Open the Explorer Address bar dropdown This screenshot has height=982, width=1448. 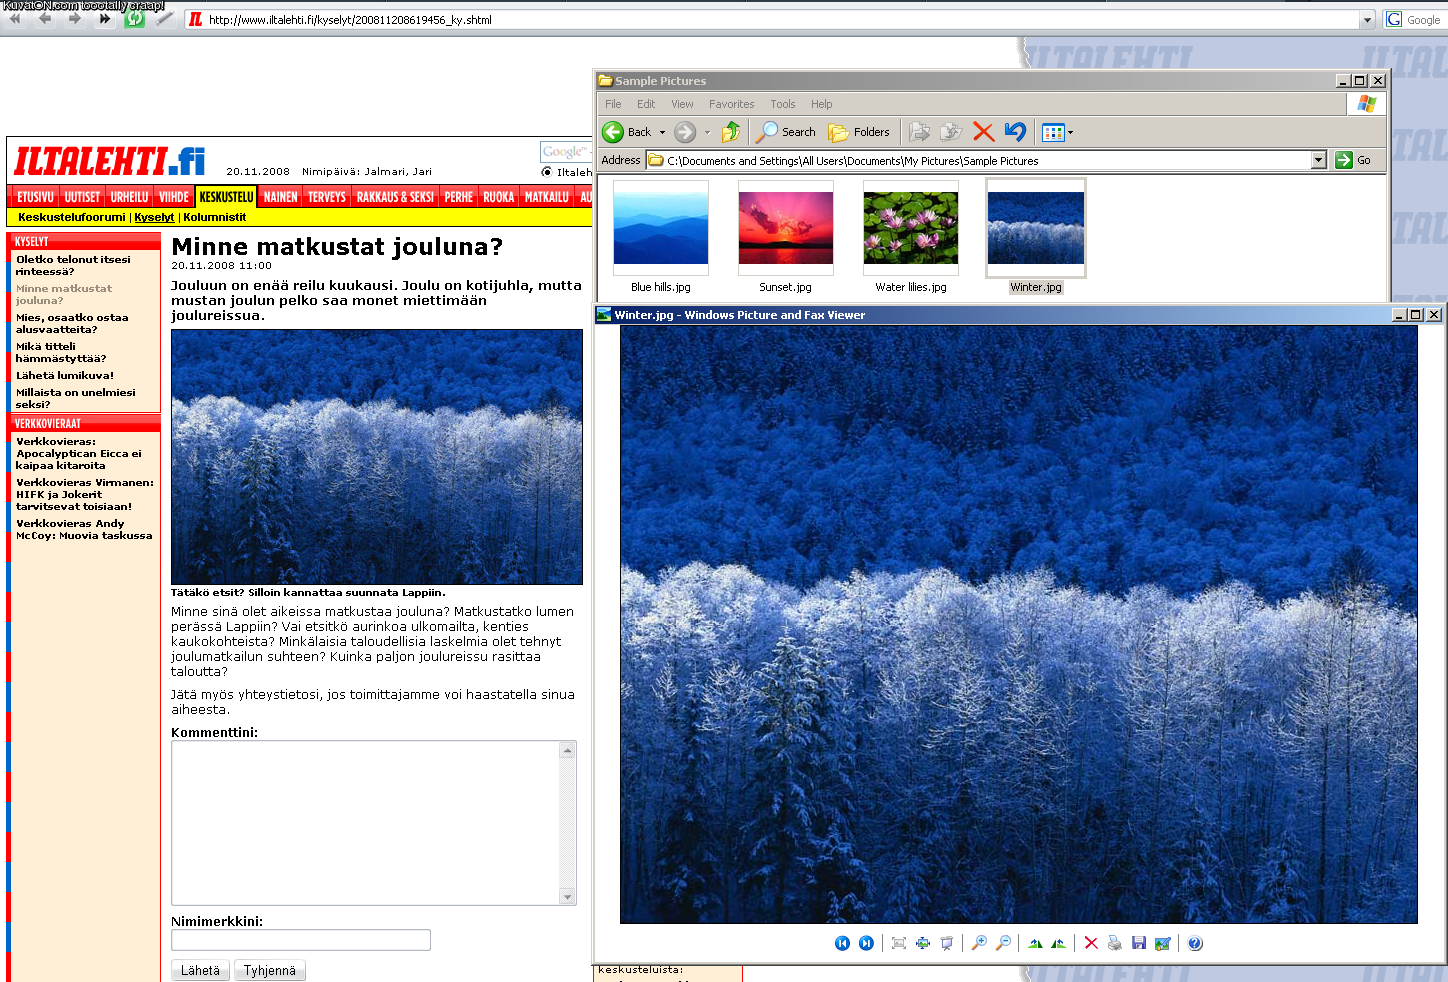[x=1318, y=160]
